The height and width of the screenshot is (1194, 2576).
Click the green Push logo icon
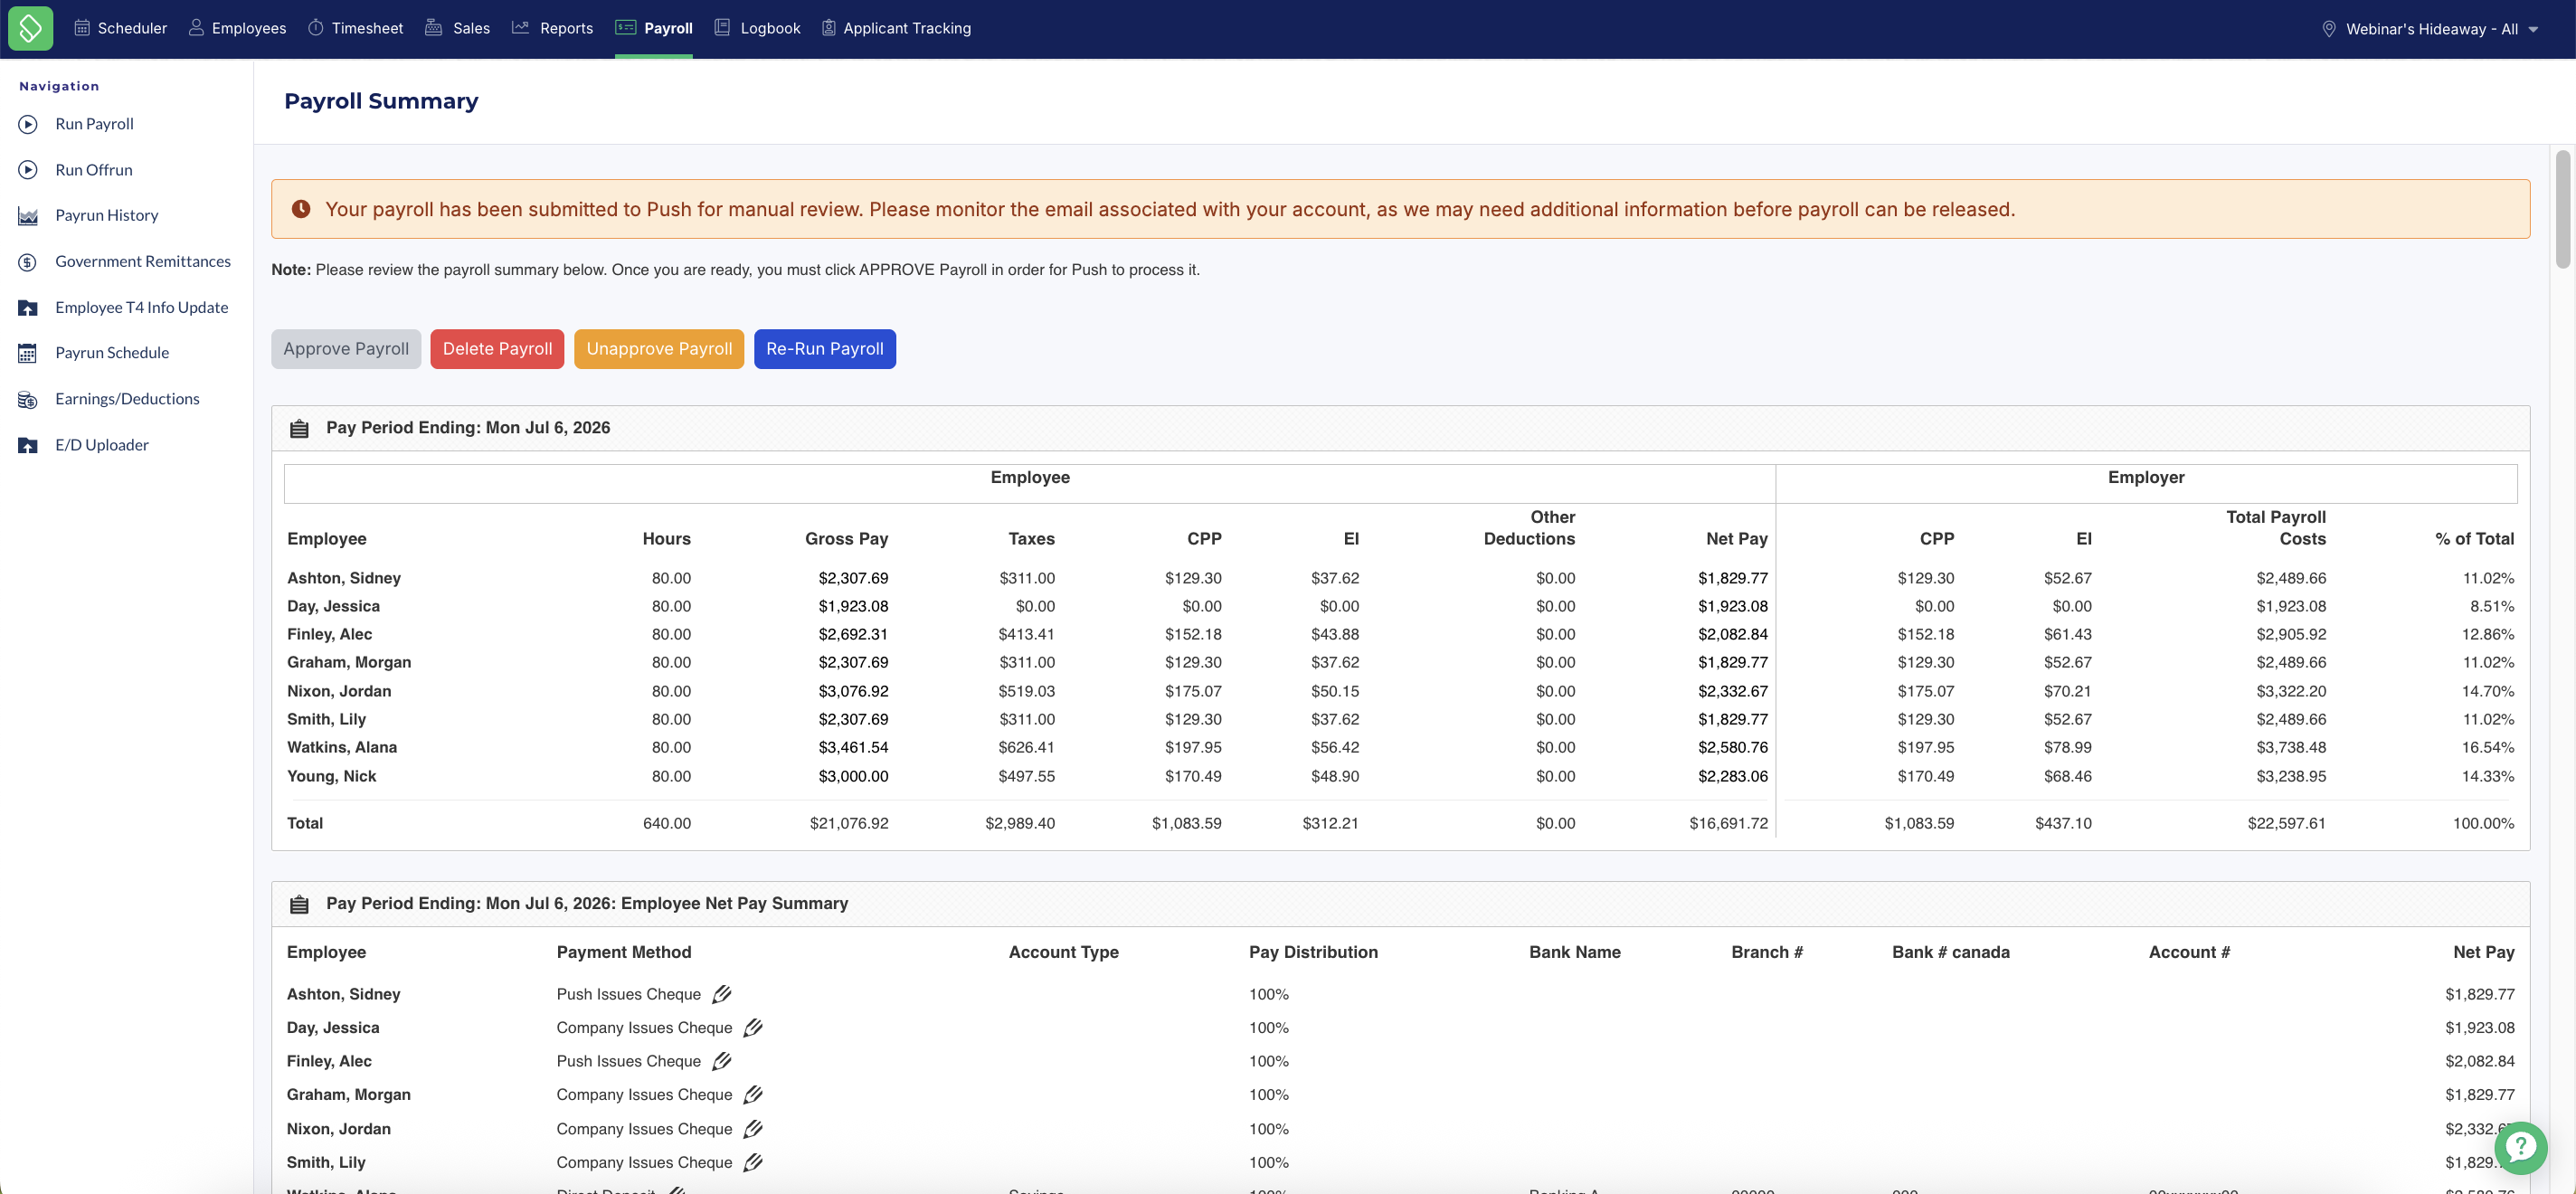[x=30, y=28]
